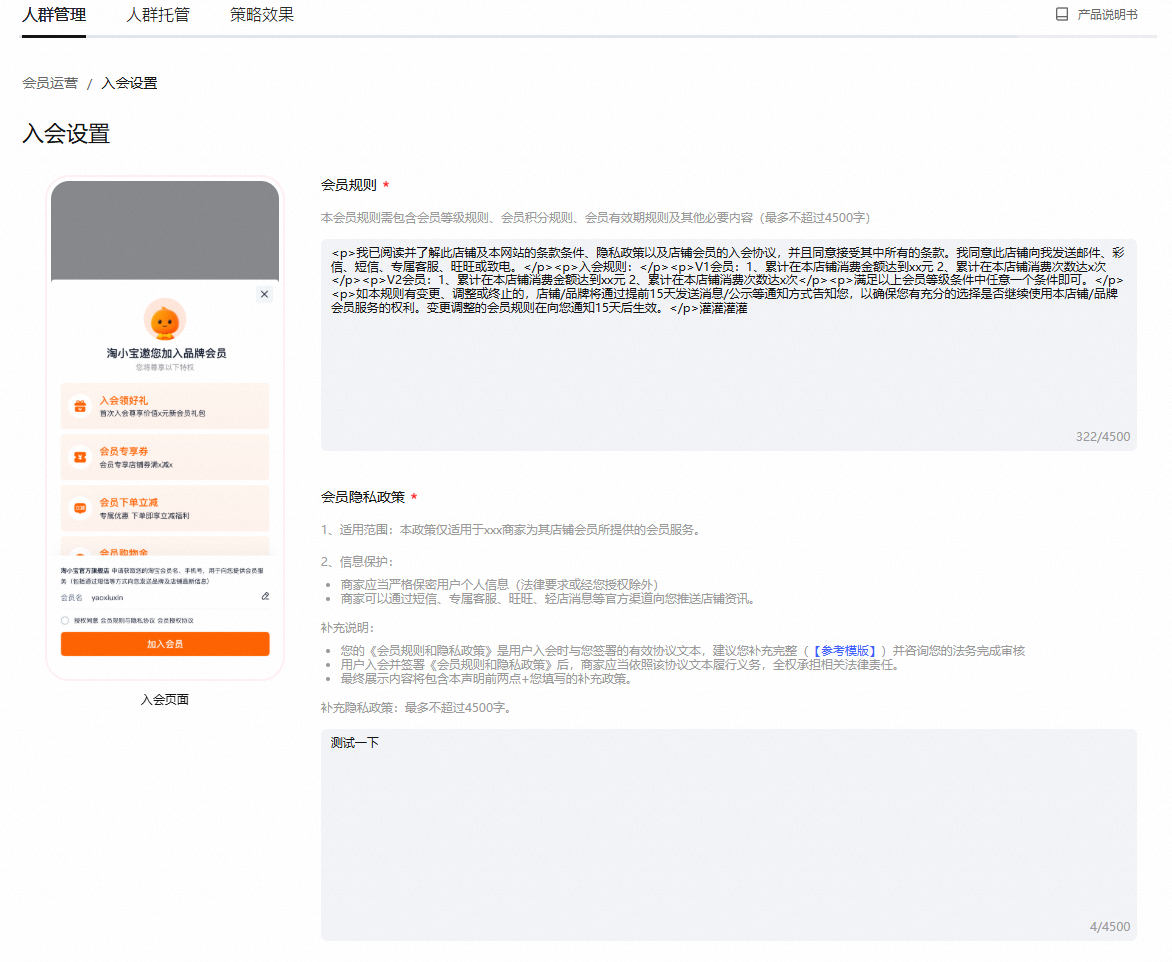Viewport: 1172px width, 962px height.
Task: Select the 授权同意 agreement radio button
Action: point(65,620)
